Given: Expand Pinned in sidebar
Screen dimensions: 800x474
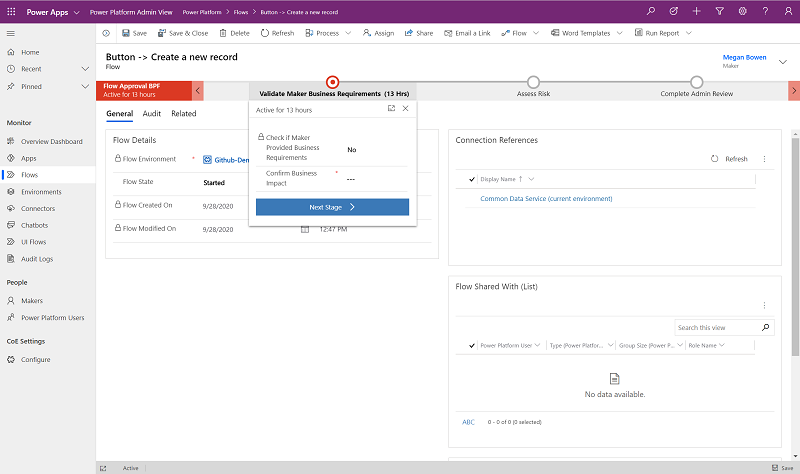Looking at the screenshot, I should pyautogui.click(x=85, y=87).
